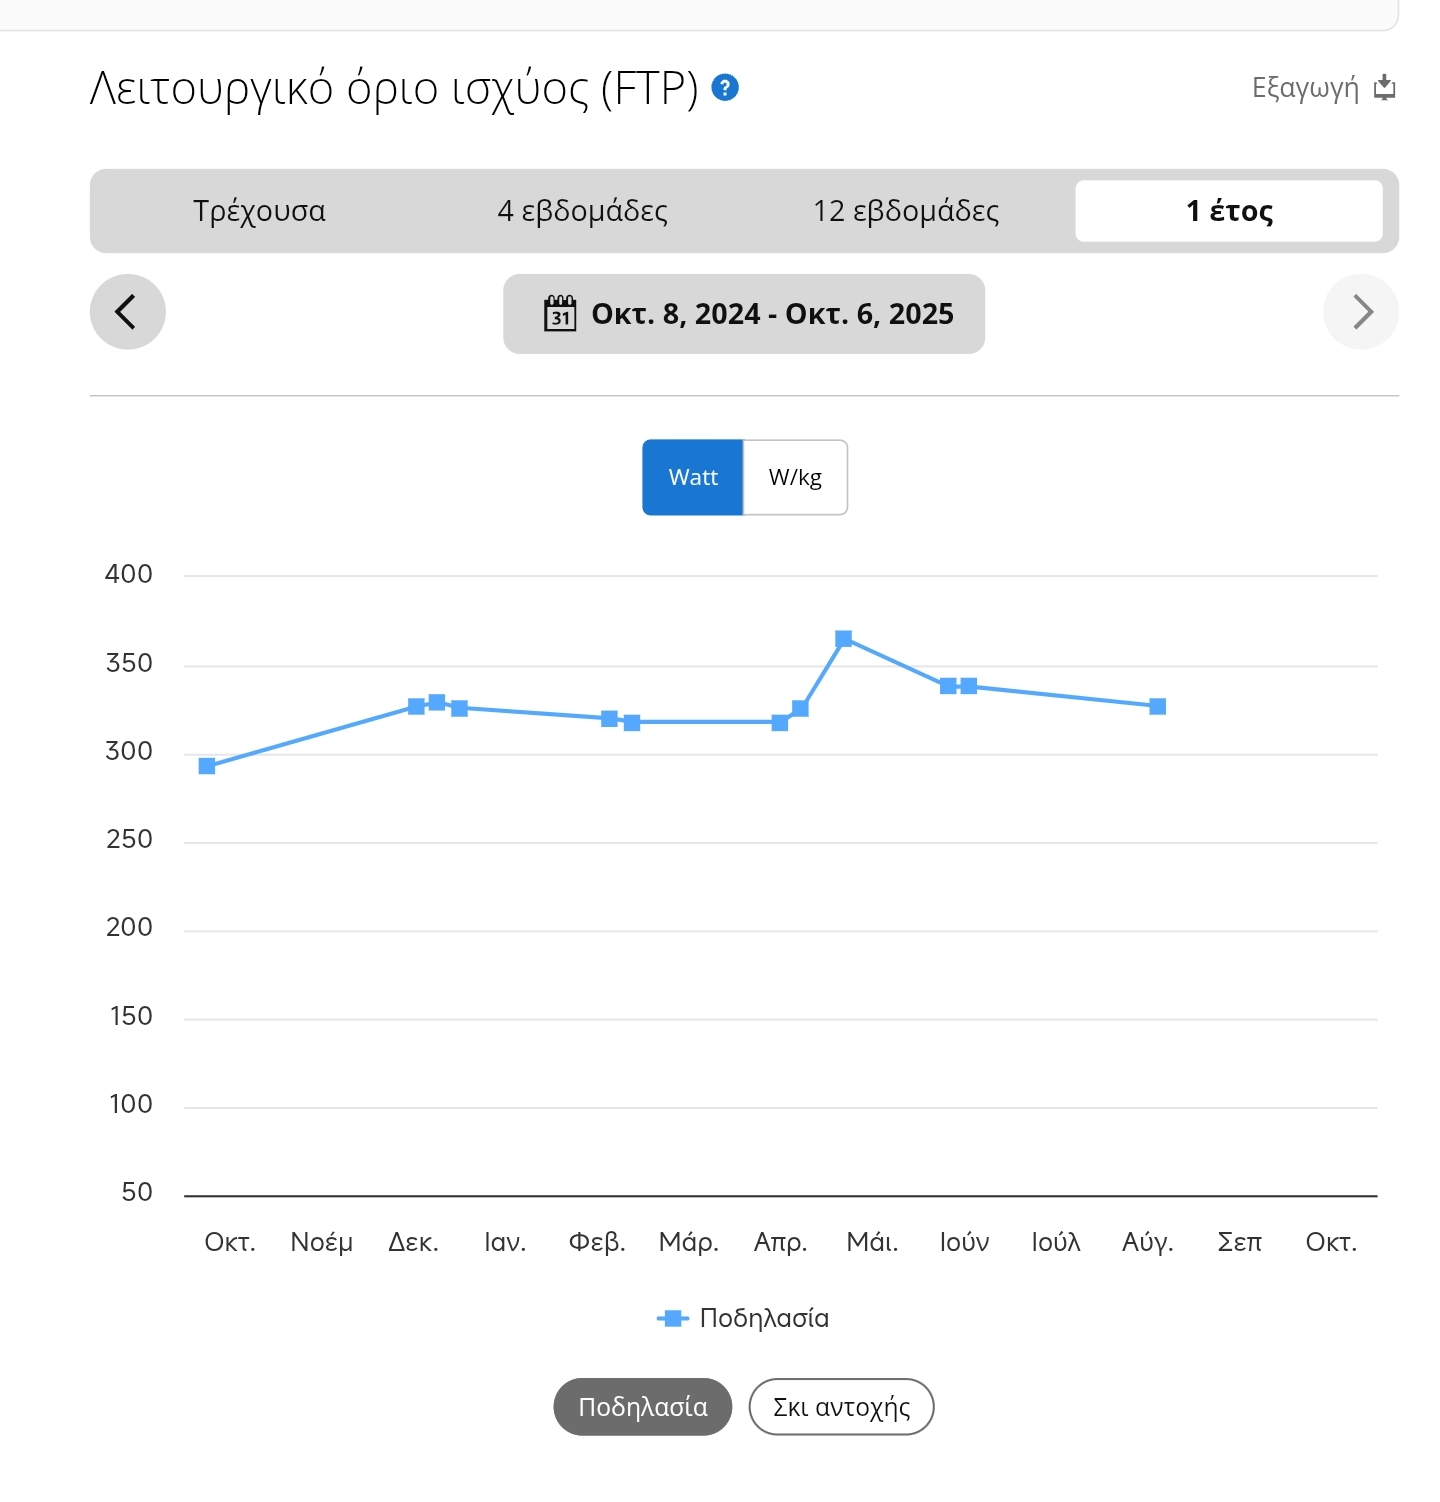The image size is (1440, 1502).
Task: Click the export download icon
Action: coord(1385,88)
